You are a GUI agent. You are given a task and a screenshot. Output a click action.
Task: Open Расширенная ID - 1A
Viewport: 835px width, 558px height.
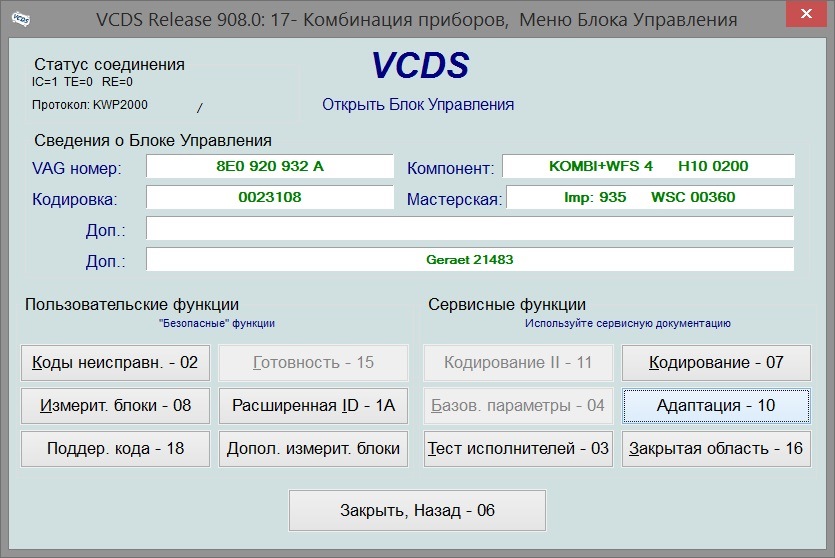pos(313,406)
